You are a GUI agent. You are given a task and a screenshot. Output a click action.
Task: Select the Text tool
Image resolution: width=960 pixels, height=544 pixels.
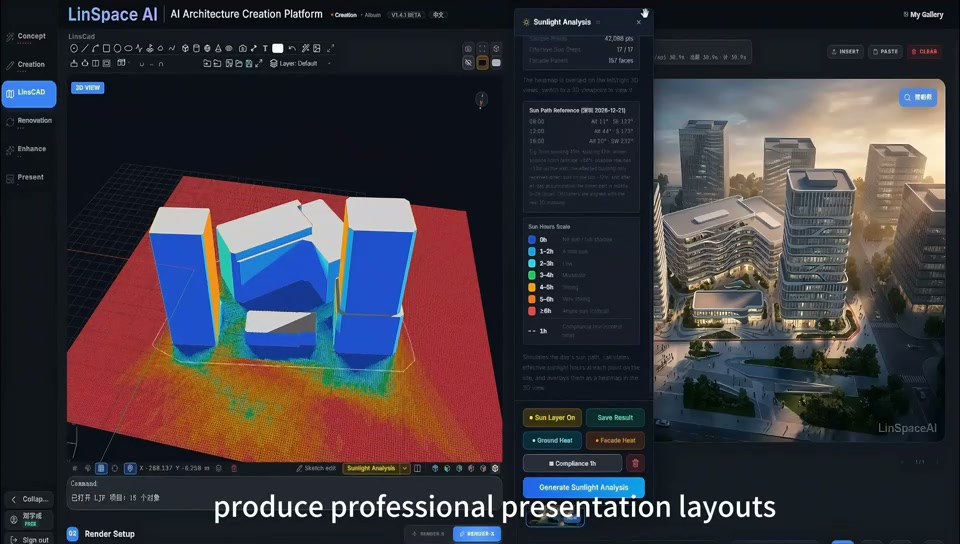265,48
